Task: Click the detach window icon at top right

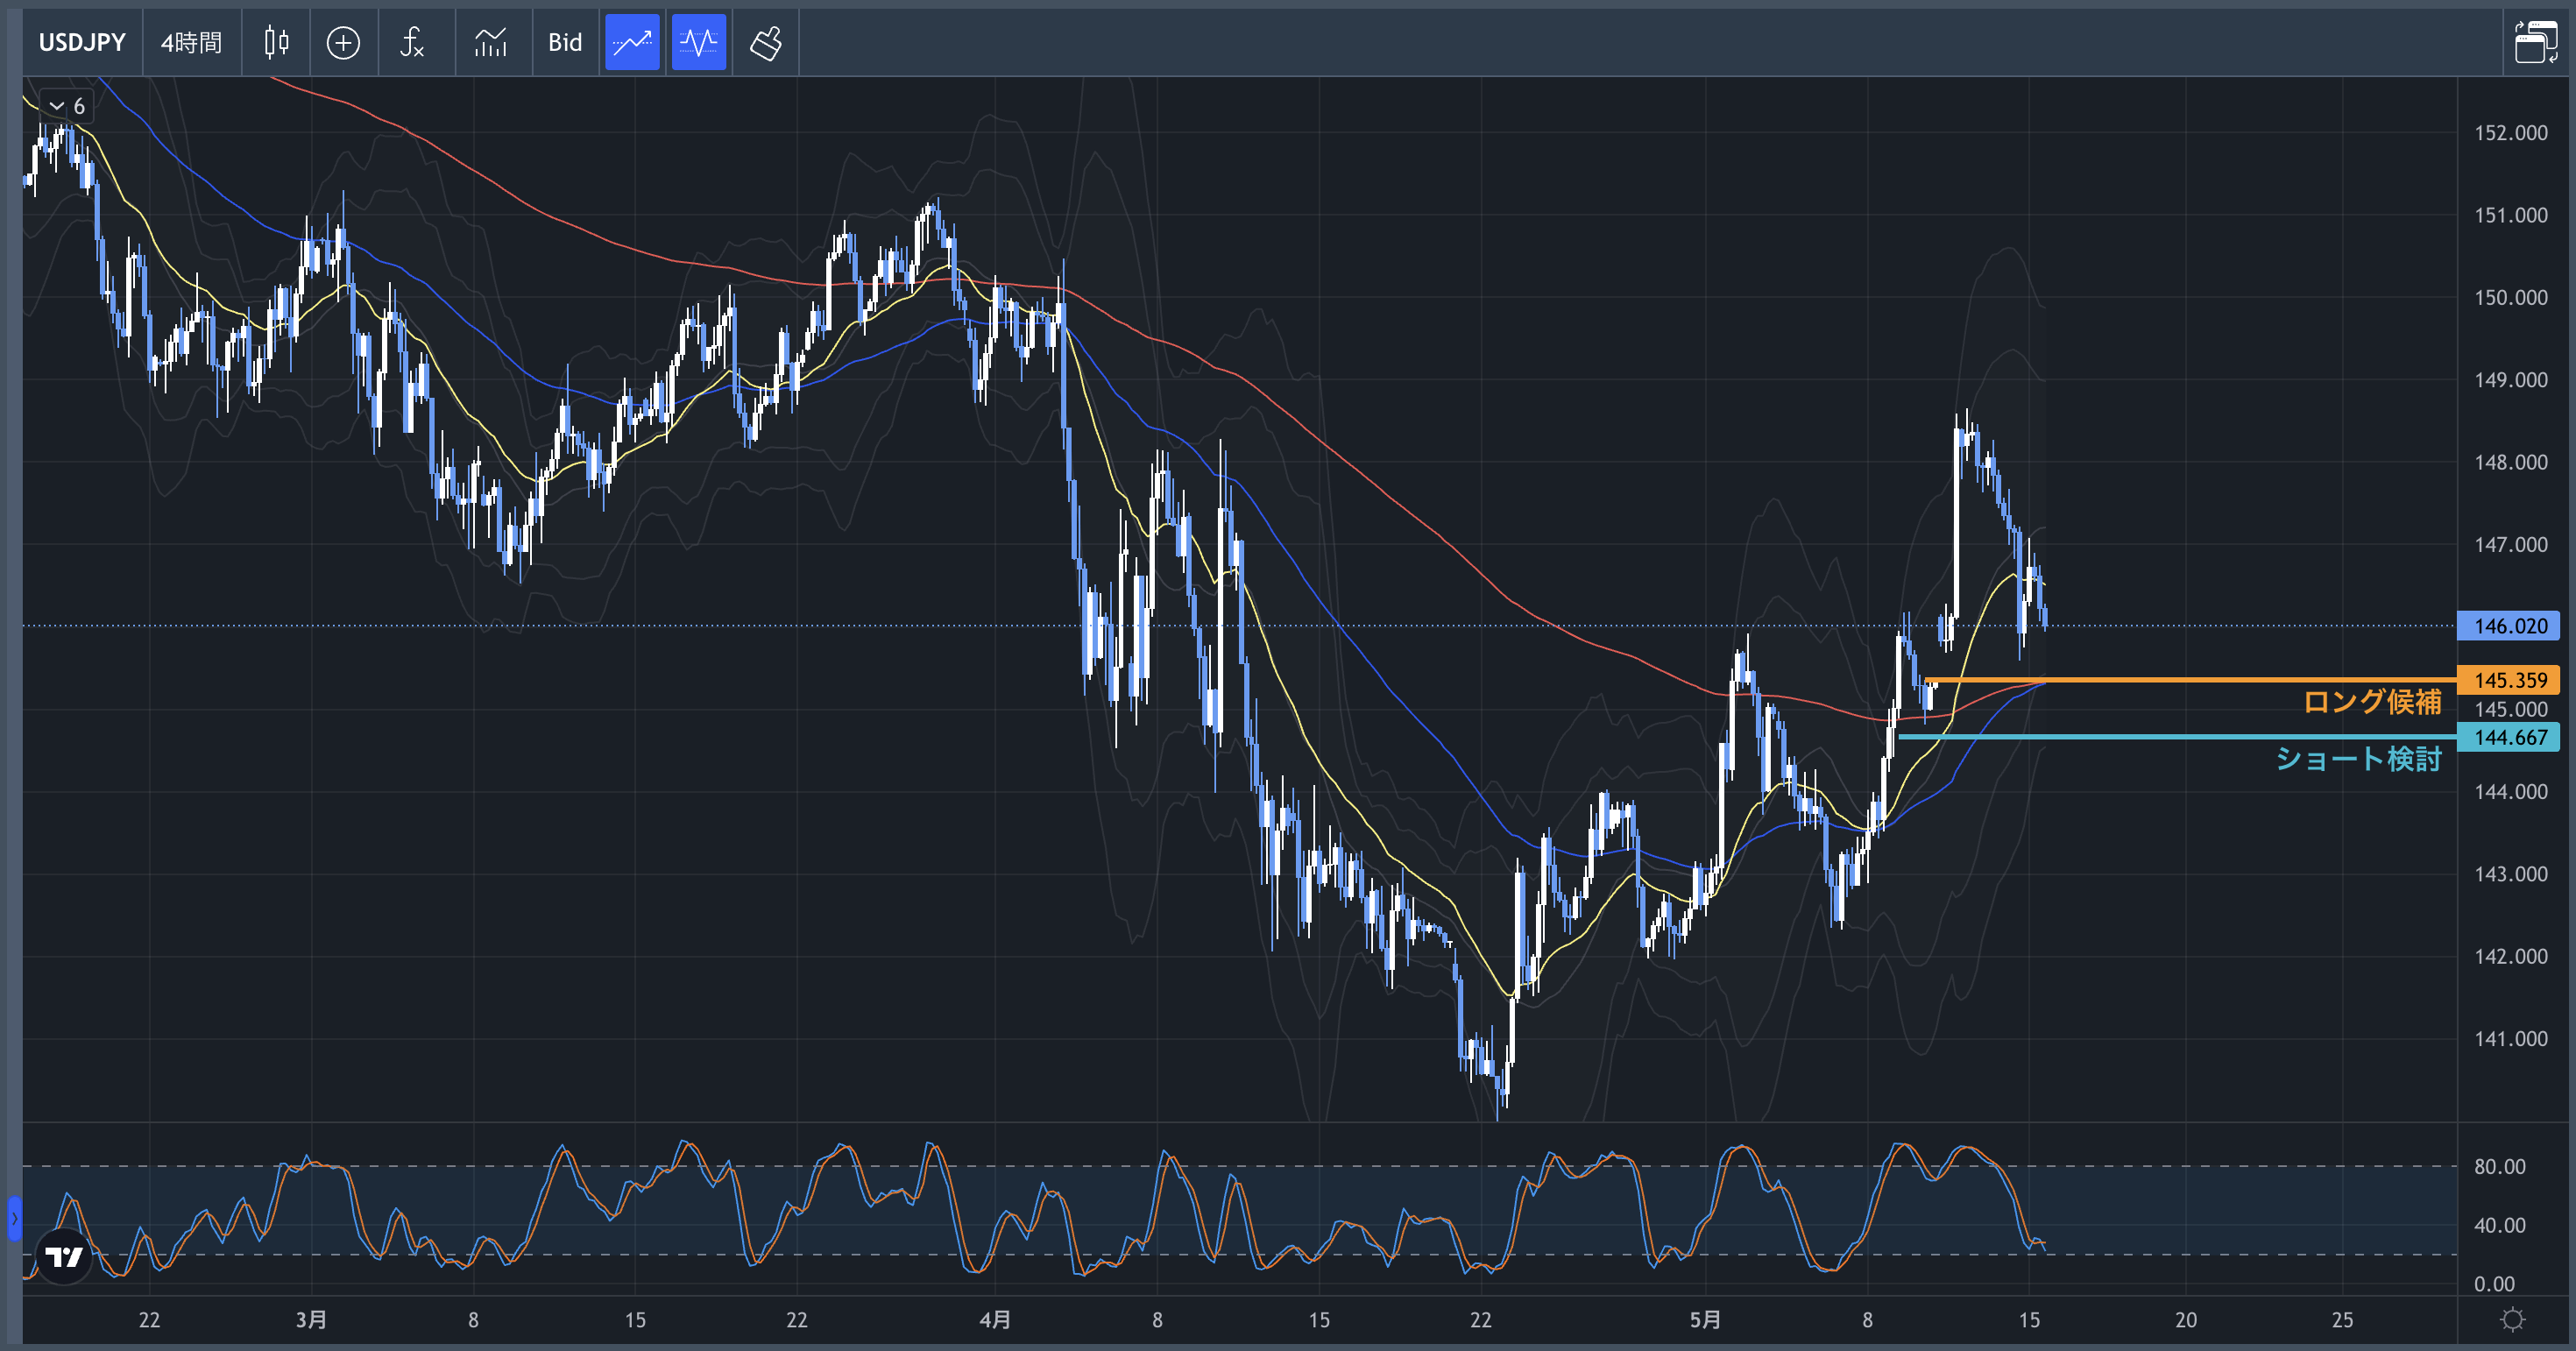Action: pyautogui.click(x=2535, y=42)
